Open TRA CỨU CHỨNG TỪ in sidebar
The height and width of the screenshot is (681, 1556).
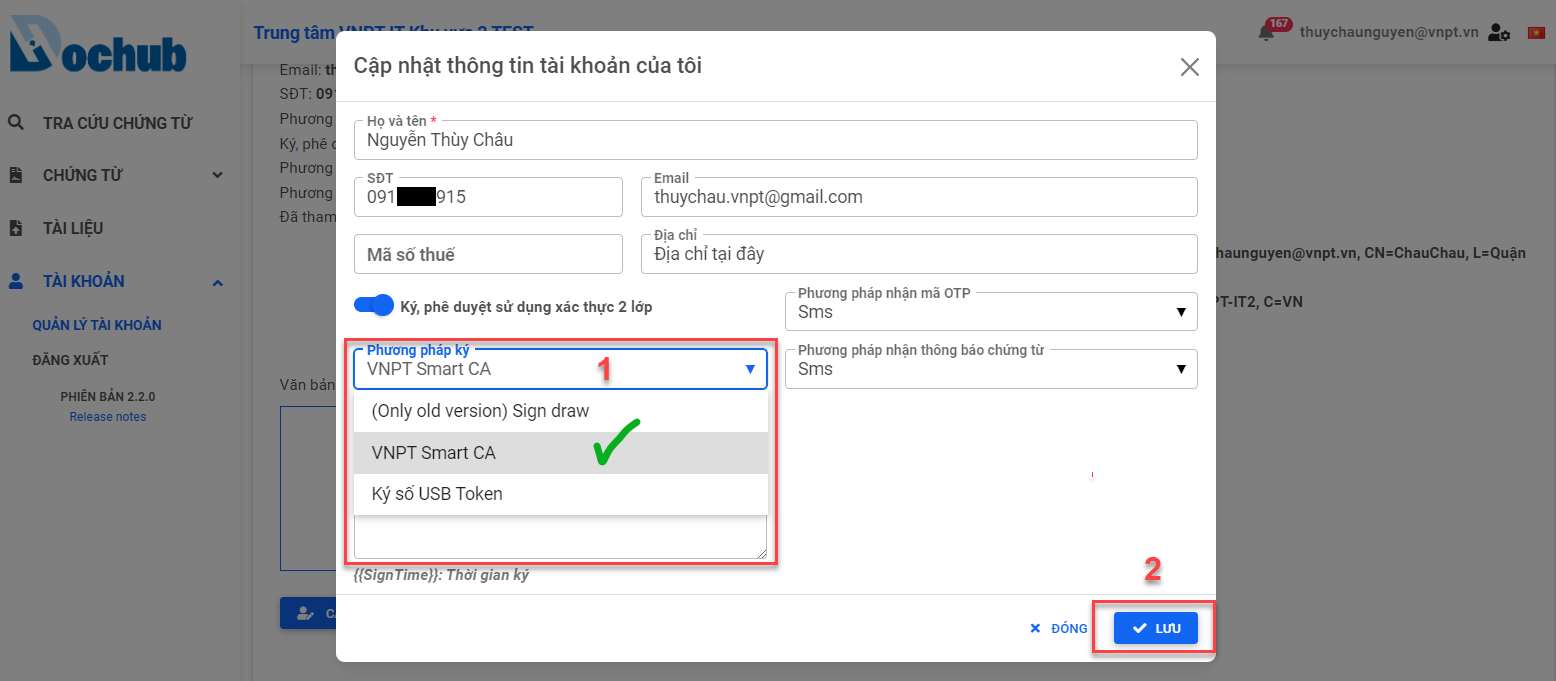(x=118, y=123)
